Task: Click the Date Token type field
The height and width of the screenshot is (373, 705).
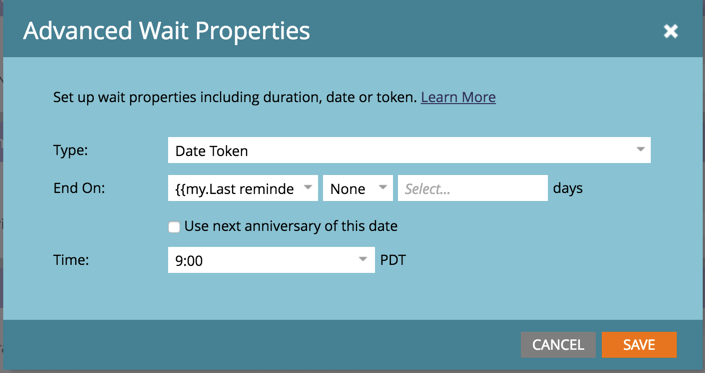Action: [409, 150]
